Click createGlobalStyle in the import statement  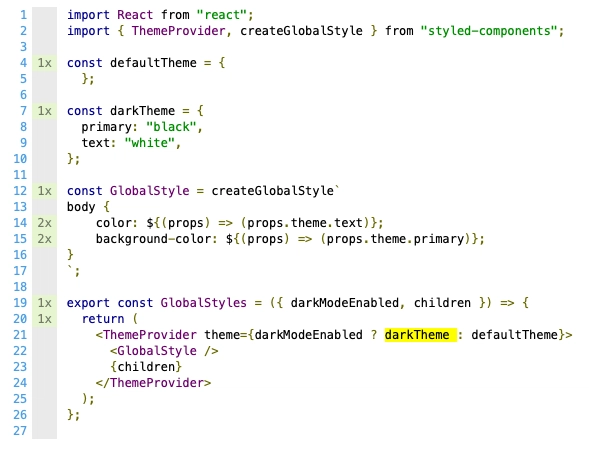point(301,31)
